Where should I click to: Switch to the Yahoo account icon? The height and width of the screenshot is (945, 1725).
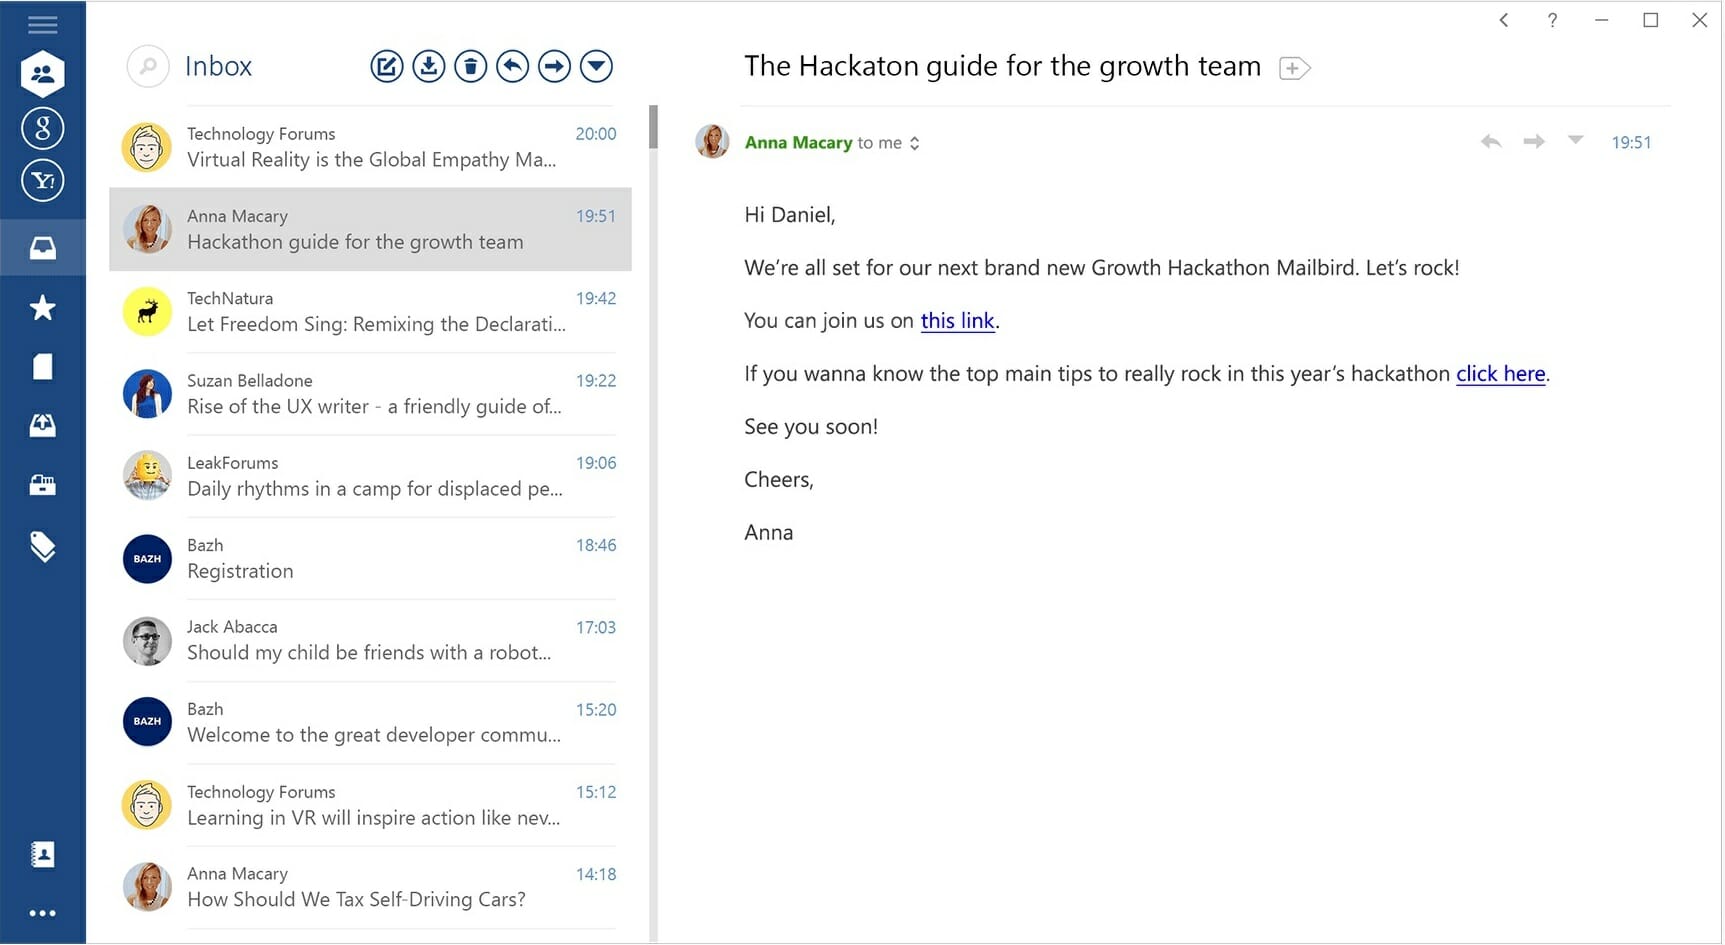click(43, 181)
